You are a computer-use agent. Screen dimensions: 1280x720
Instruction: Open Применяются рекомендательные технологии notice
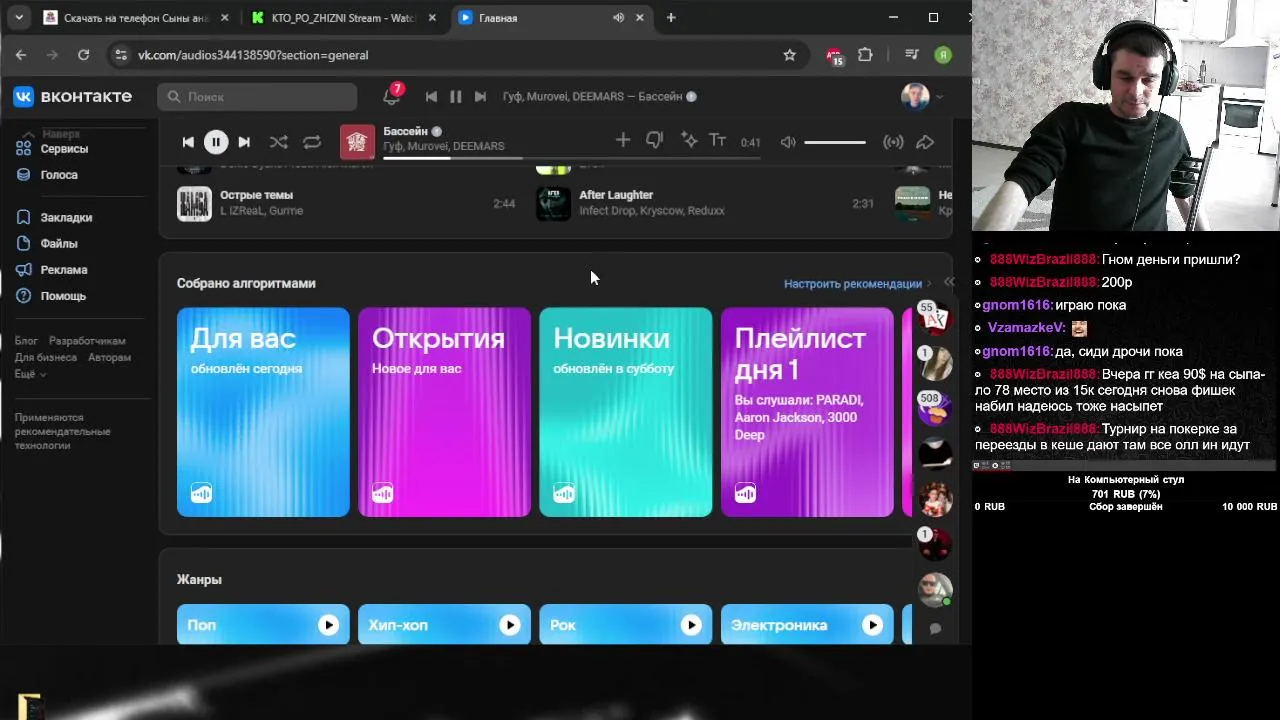[62, 431]
